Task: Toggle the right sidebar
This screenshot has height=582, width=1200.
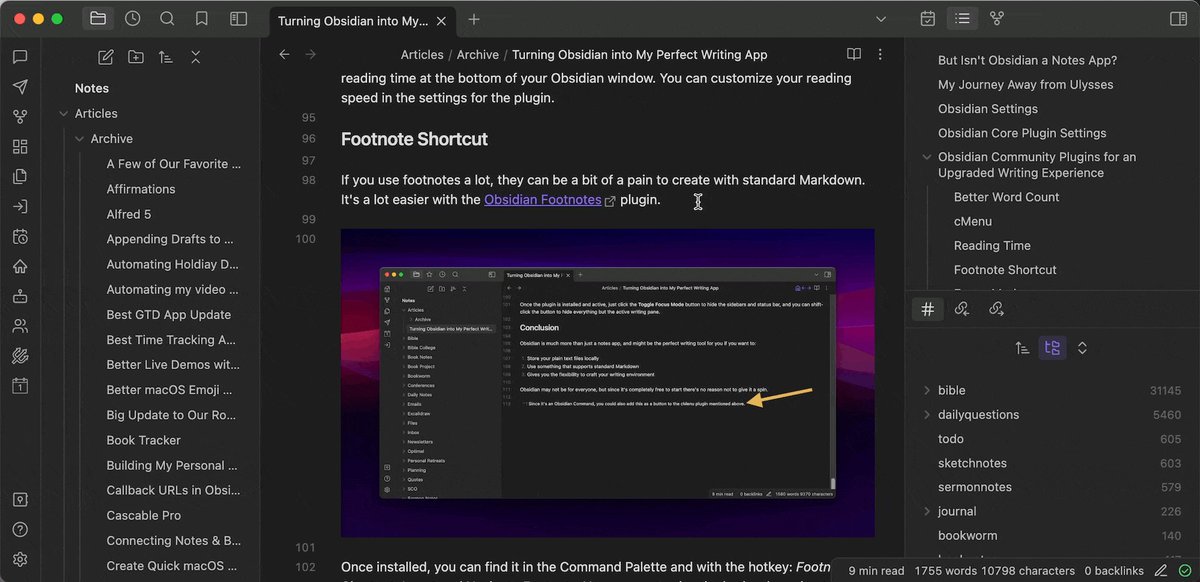Action: click(1177, 18)
